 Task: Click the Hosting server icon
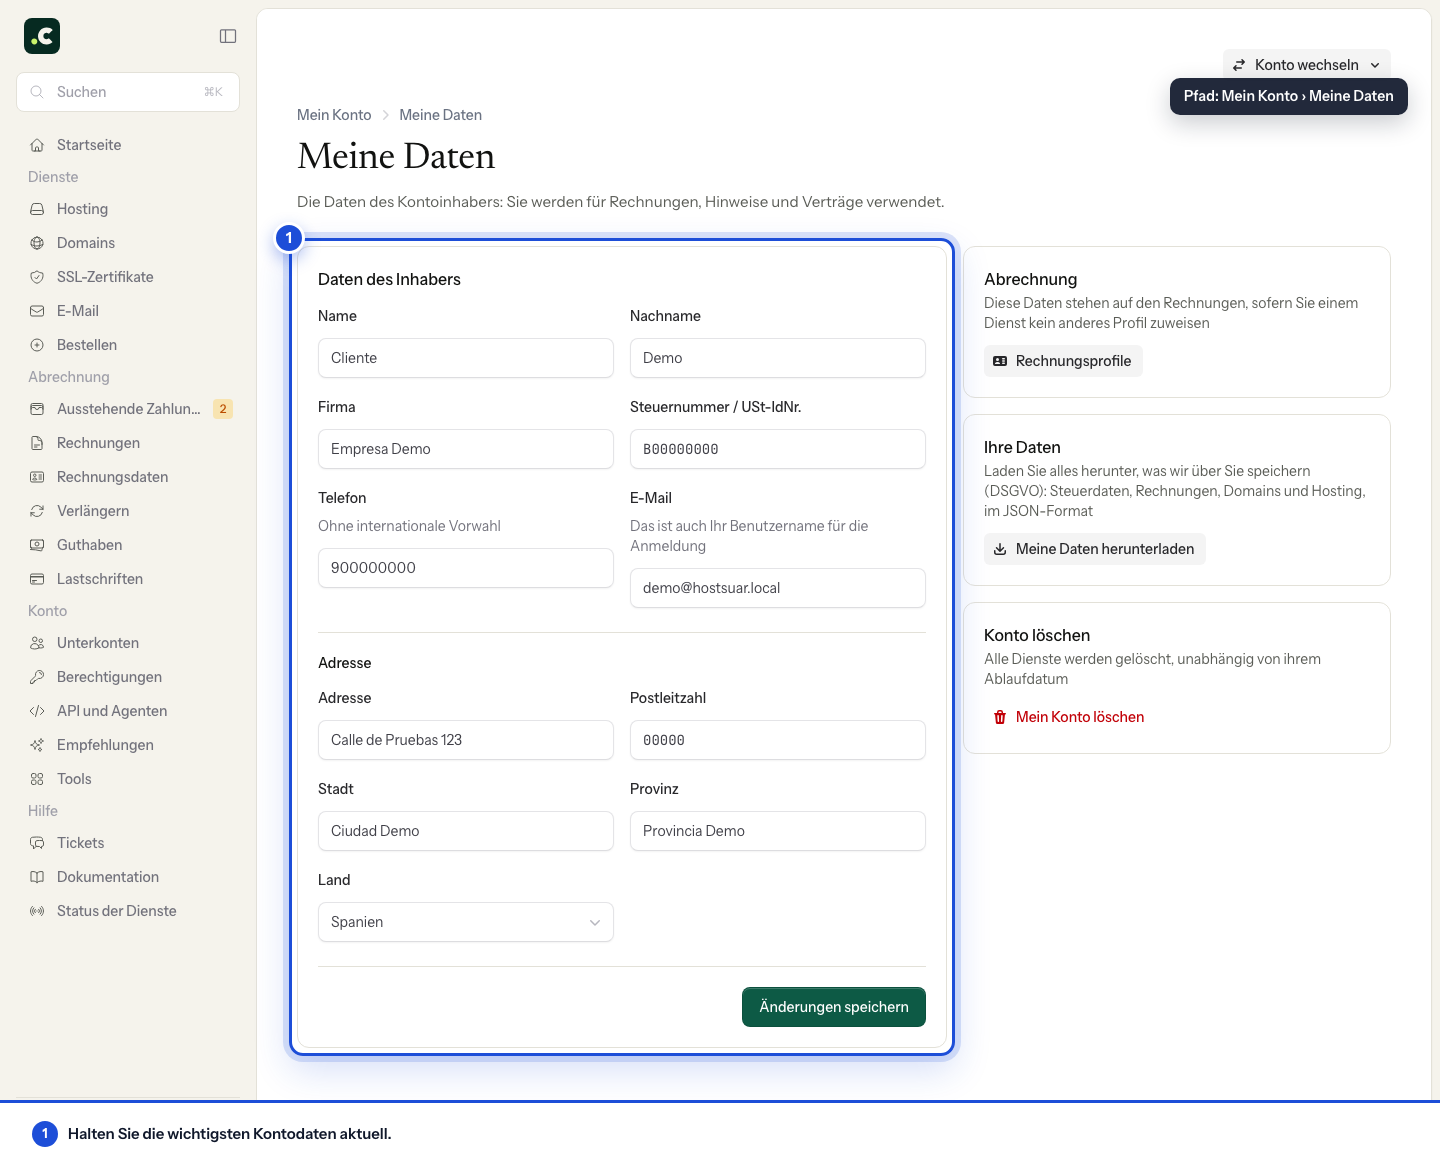(x=37, y=209)
